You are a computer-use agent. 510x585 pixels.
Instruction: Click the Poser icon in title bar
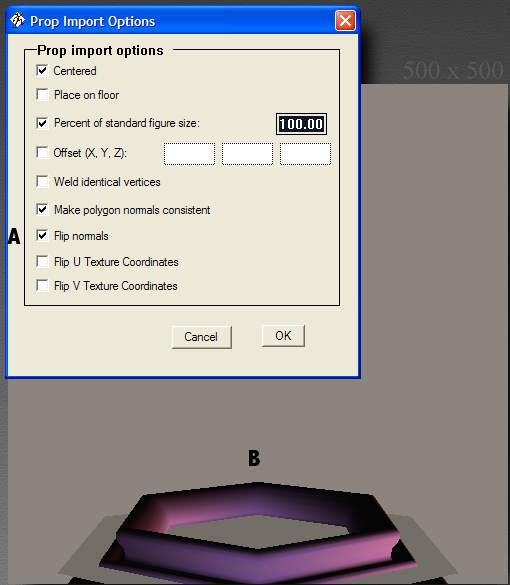pyautogui.click(x=17, y=20)
